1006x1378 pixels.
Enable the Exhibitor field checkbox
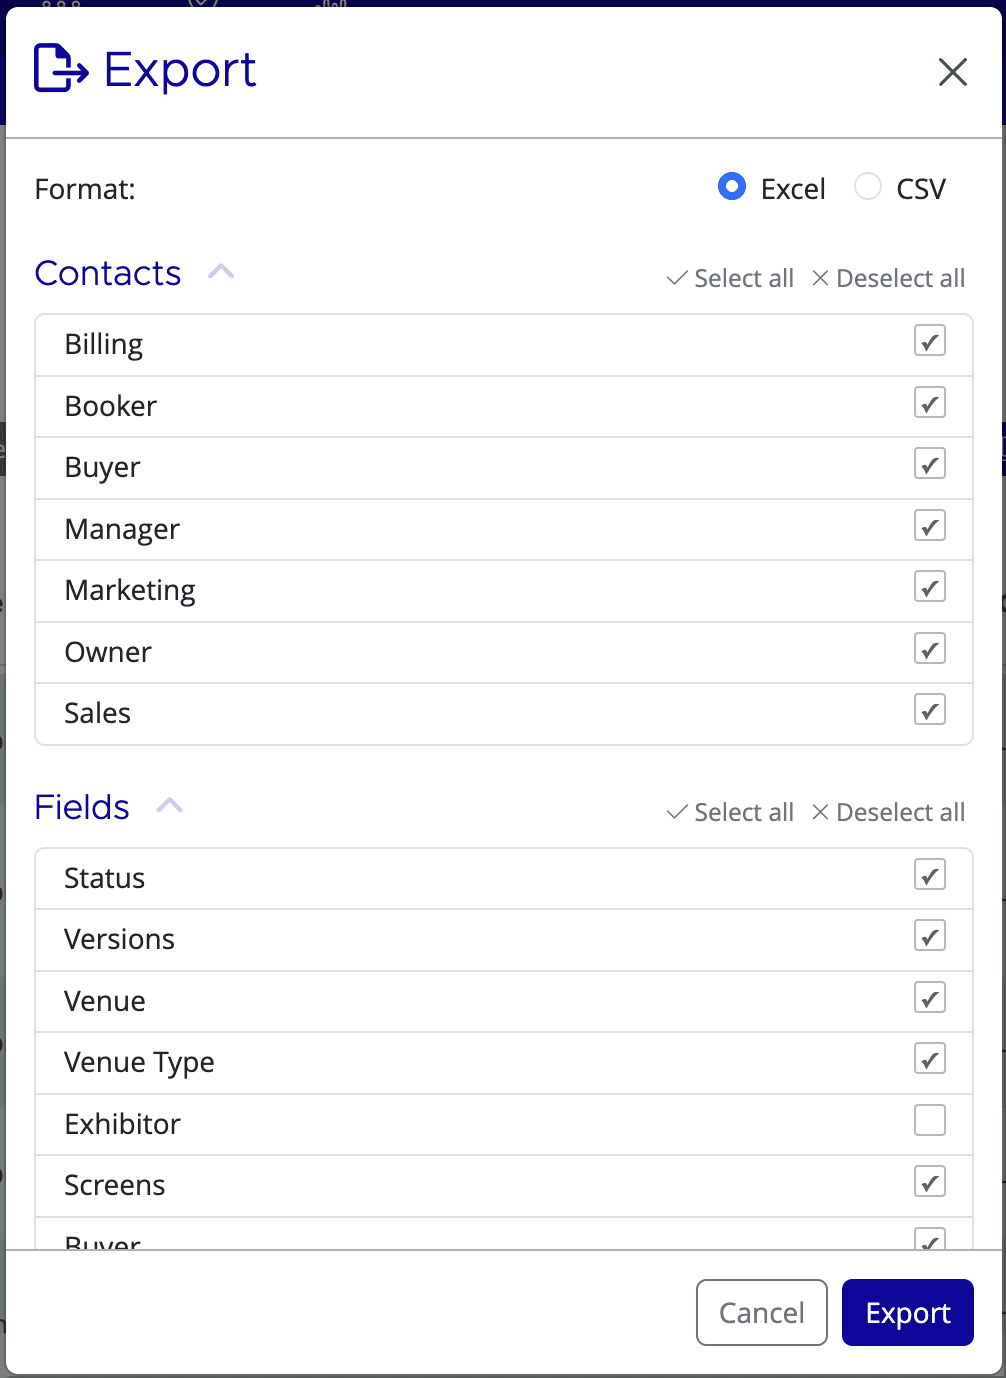pyautogui.click(x=929, y=1120)
